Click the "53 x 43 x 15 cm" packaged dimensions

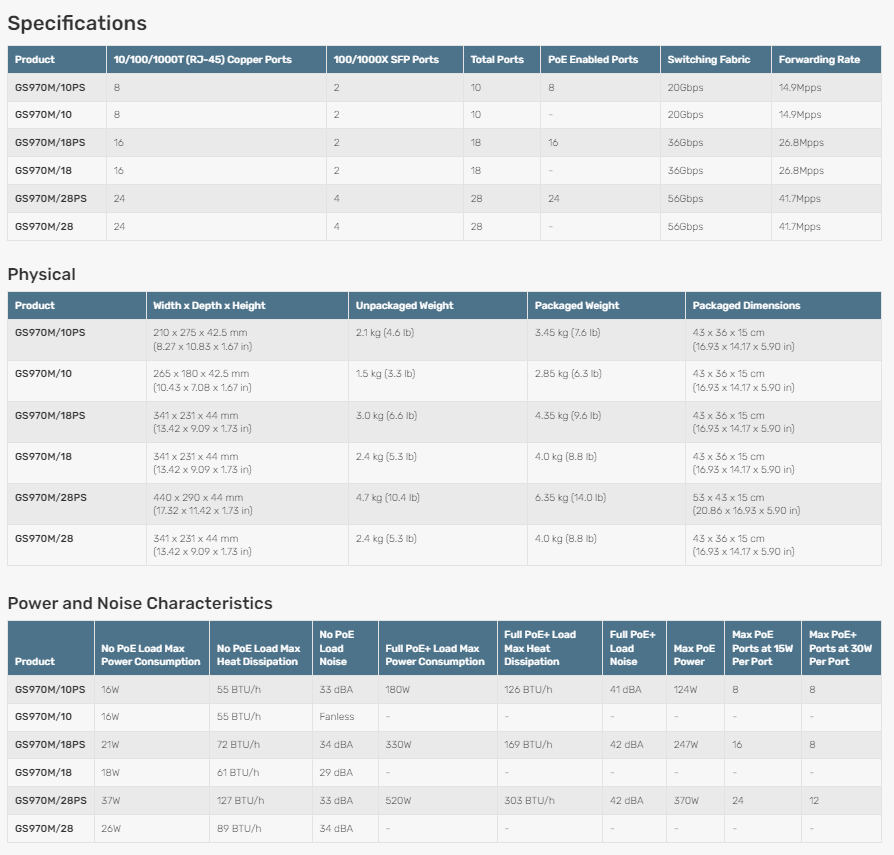click(x=729, y=498)
